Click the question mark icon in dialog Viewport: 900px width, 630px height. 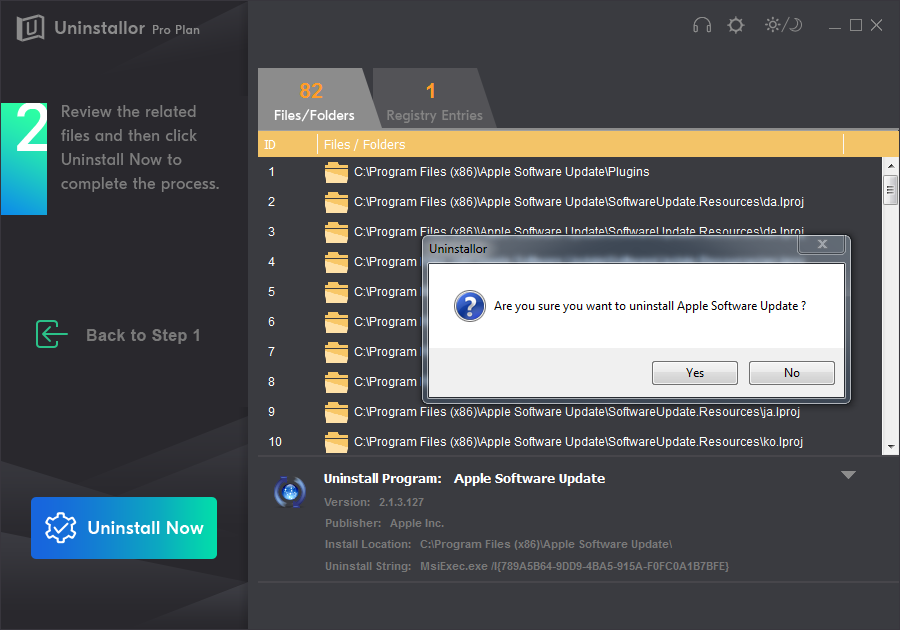coord(470,306)
